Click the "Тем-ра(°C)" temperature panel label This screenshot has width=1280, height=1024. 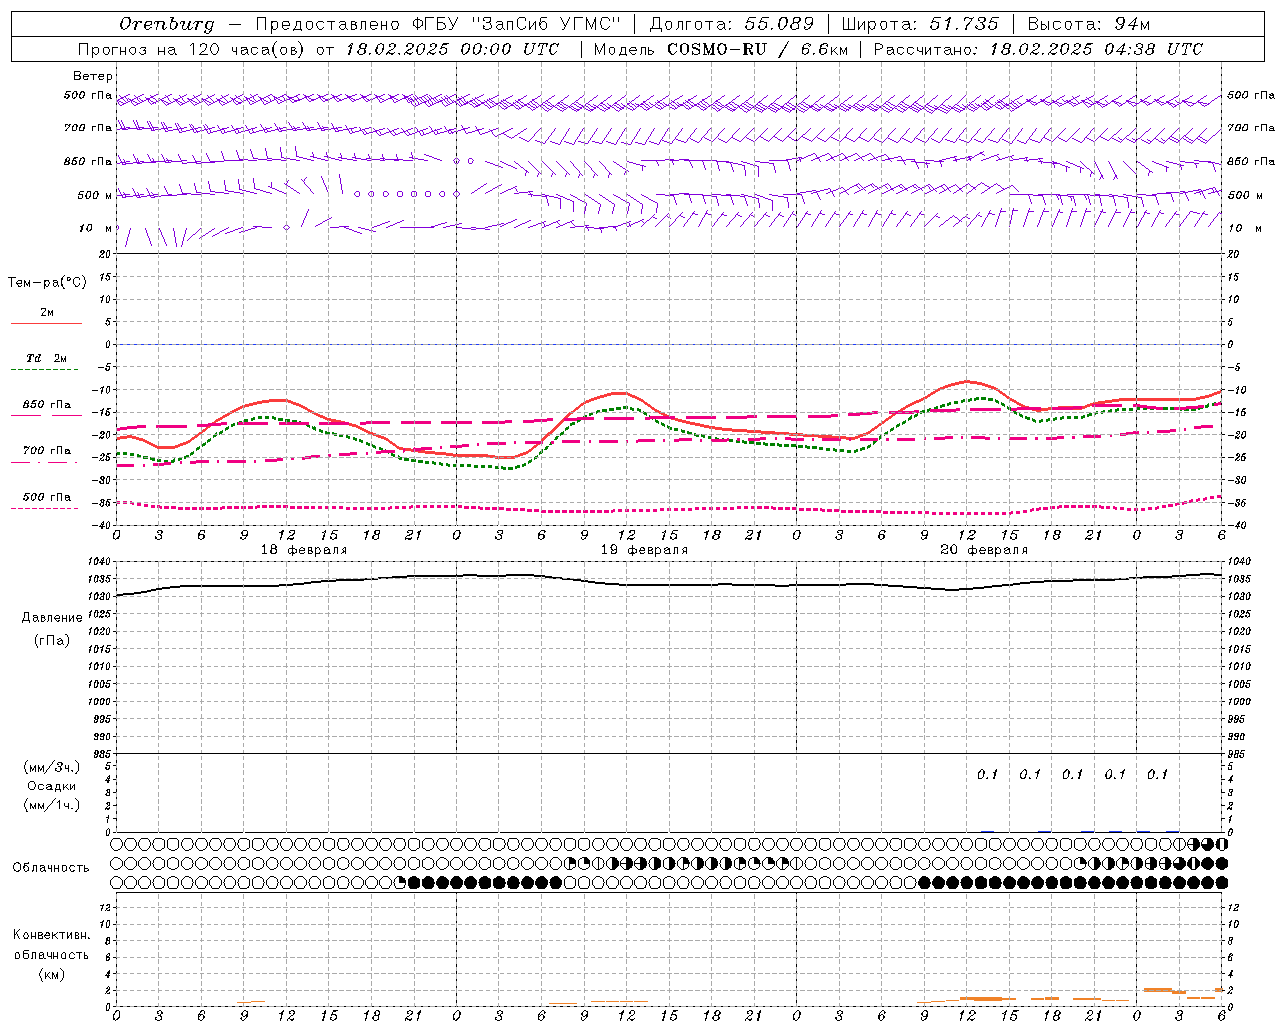point(47,283)
